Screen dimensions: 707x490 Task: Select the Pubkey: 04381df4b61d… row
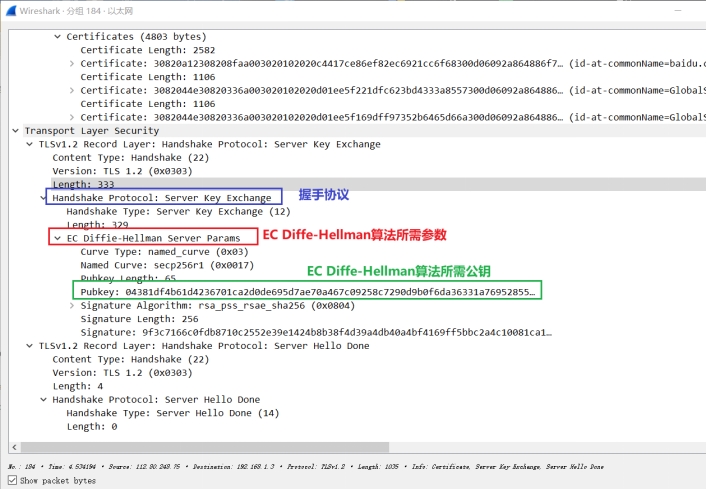(x=308, y=292)
